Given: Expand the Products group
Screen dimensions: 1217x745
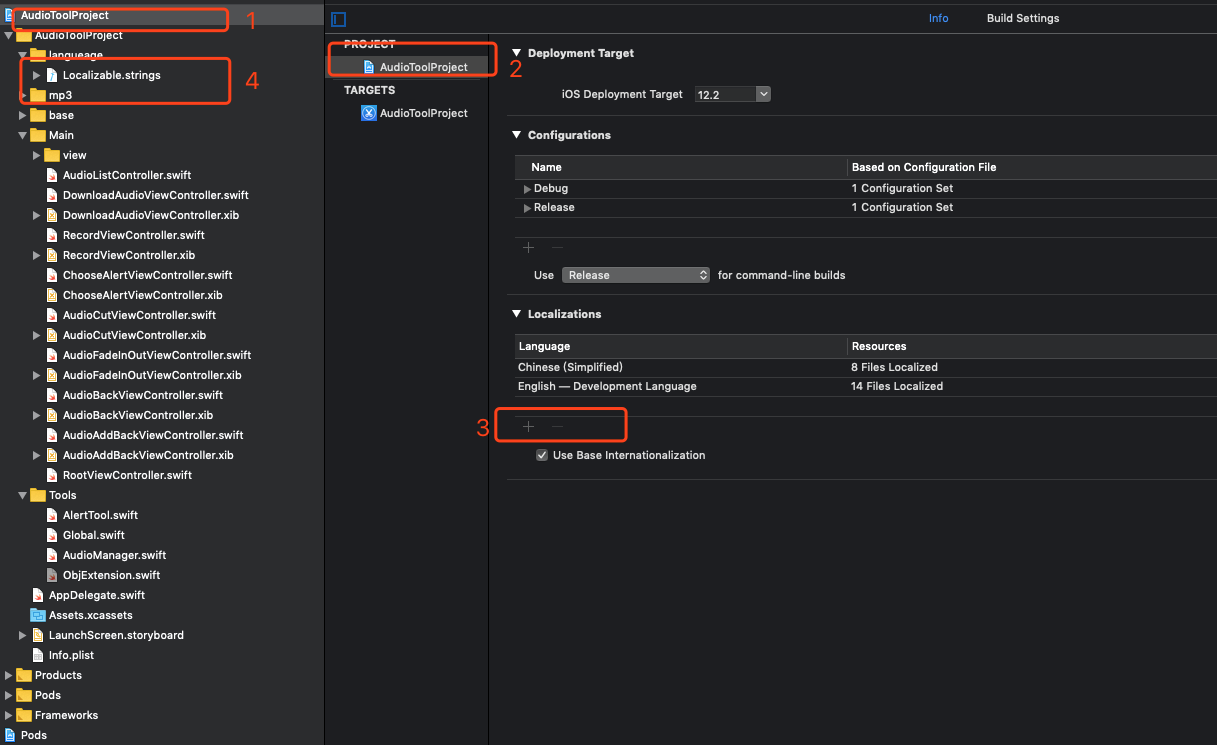Looking at the screenshot, I should coord(9,675).
